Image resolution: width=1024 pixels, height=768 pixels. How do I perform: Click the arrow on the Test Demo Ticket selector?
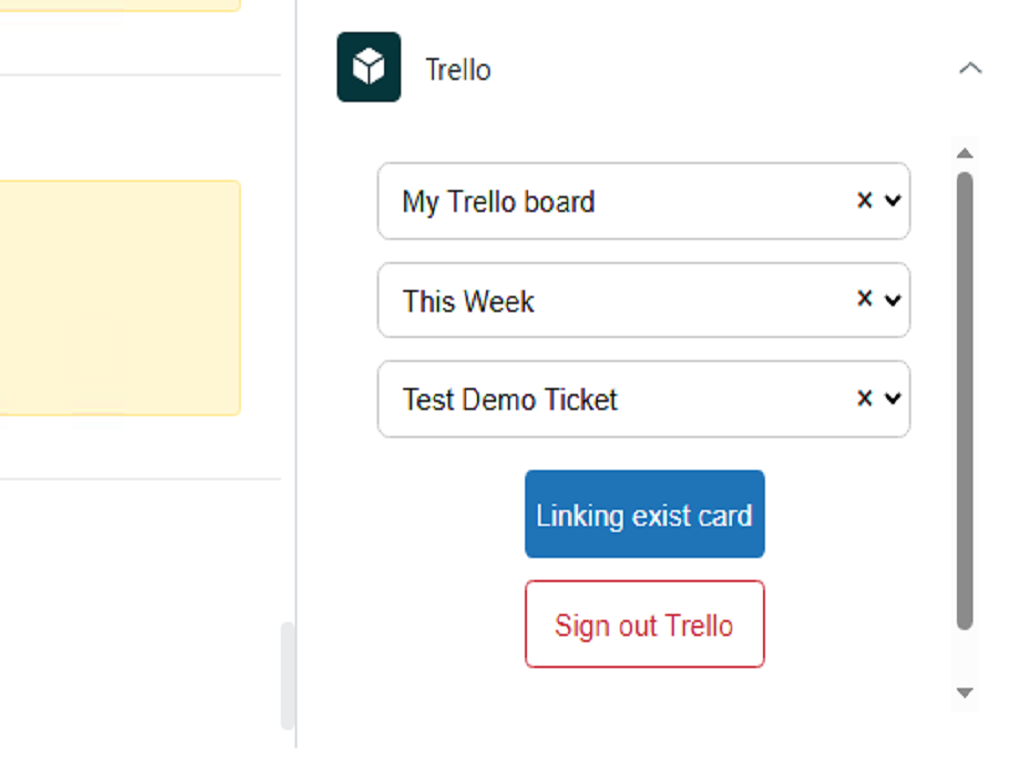coord(893,398)
